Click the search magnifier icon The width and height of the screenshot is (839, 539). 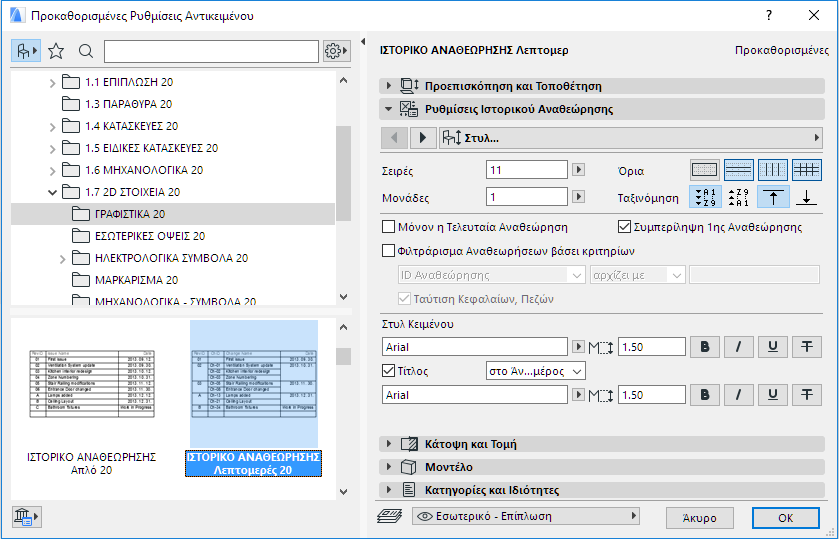pos(86,51)
